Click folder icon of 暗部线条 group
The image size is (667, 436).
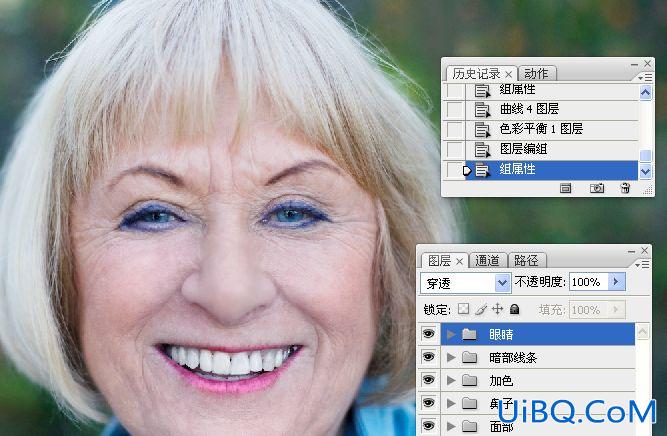tap(469, 357)
